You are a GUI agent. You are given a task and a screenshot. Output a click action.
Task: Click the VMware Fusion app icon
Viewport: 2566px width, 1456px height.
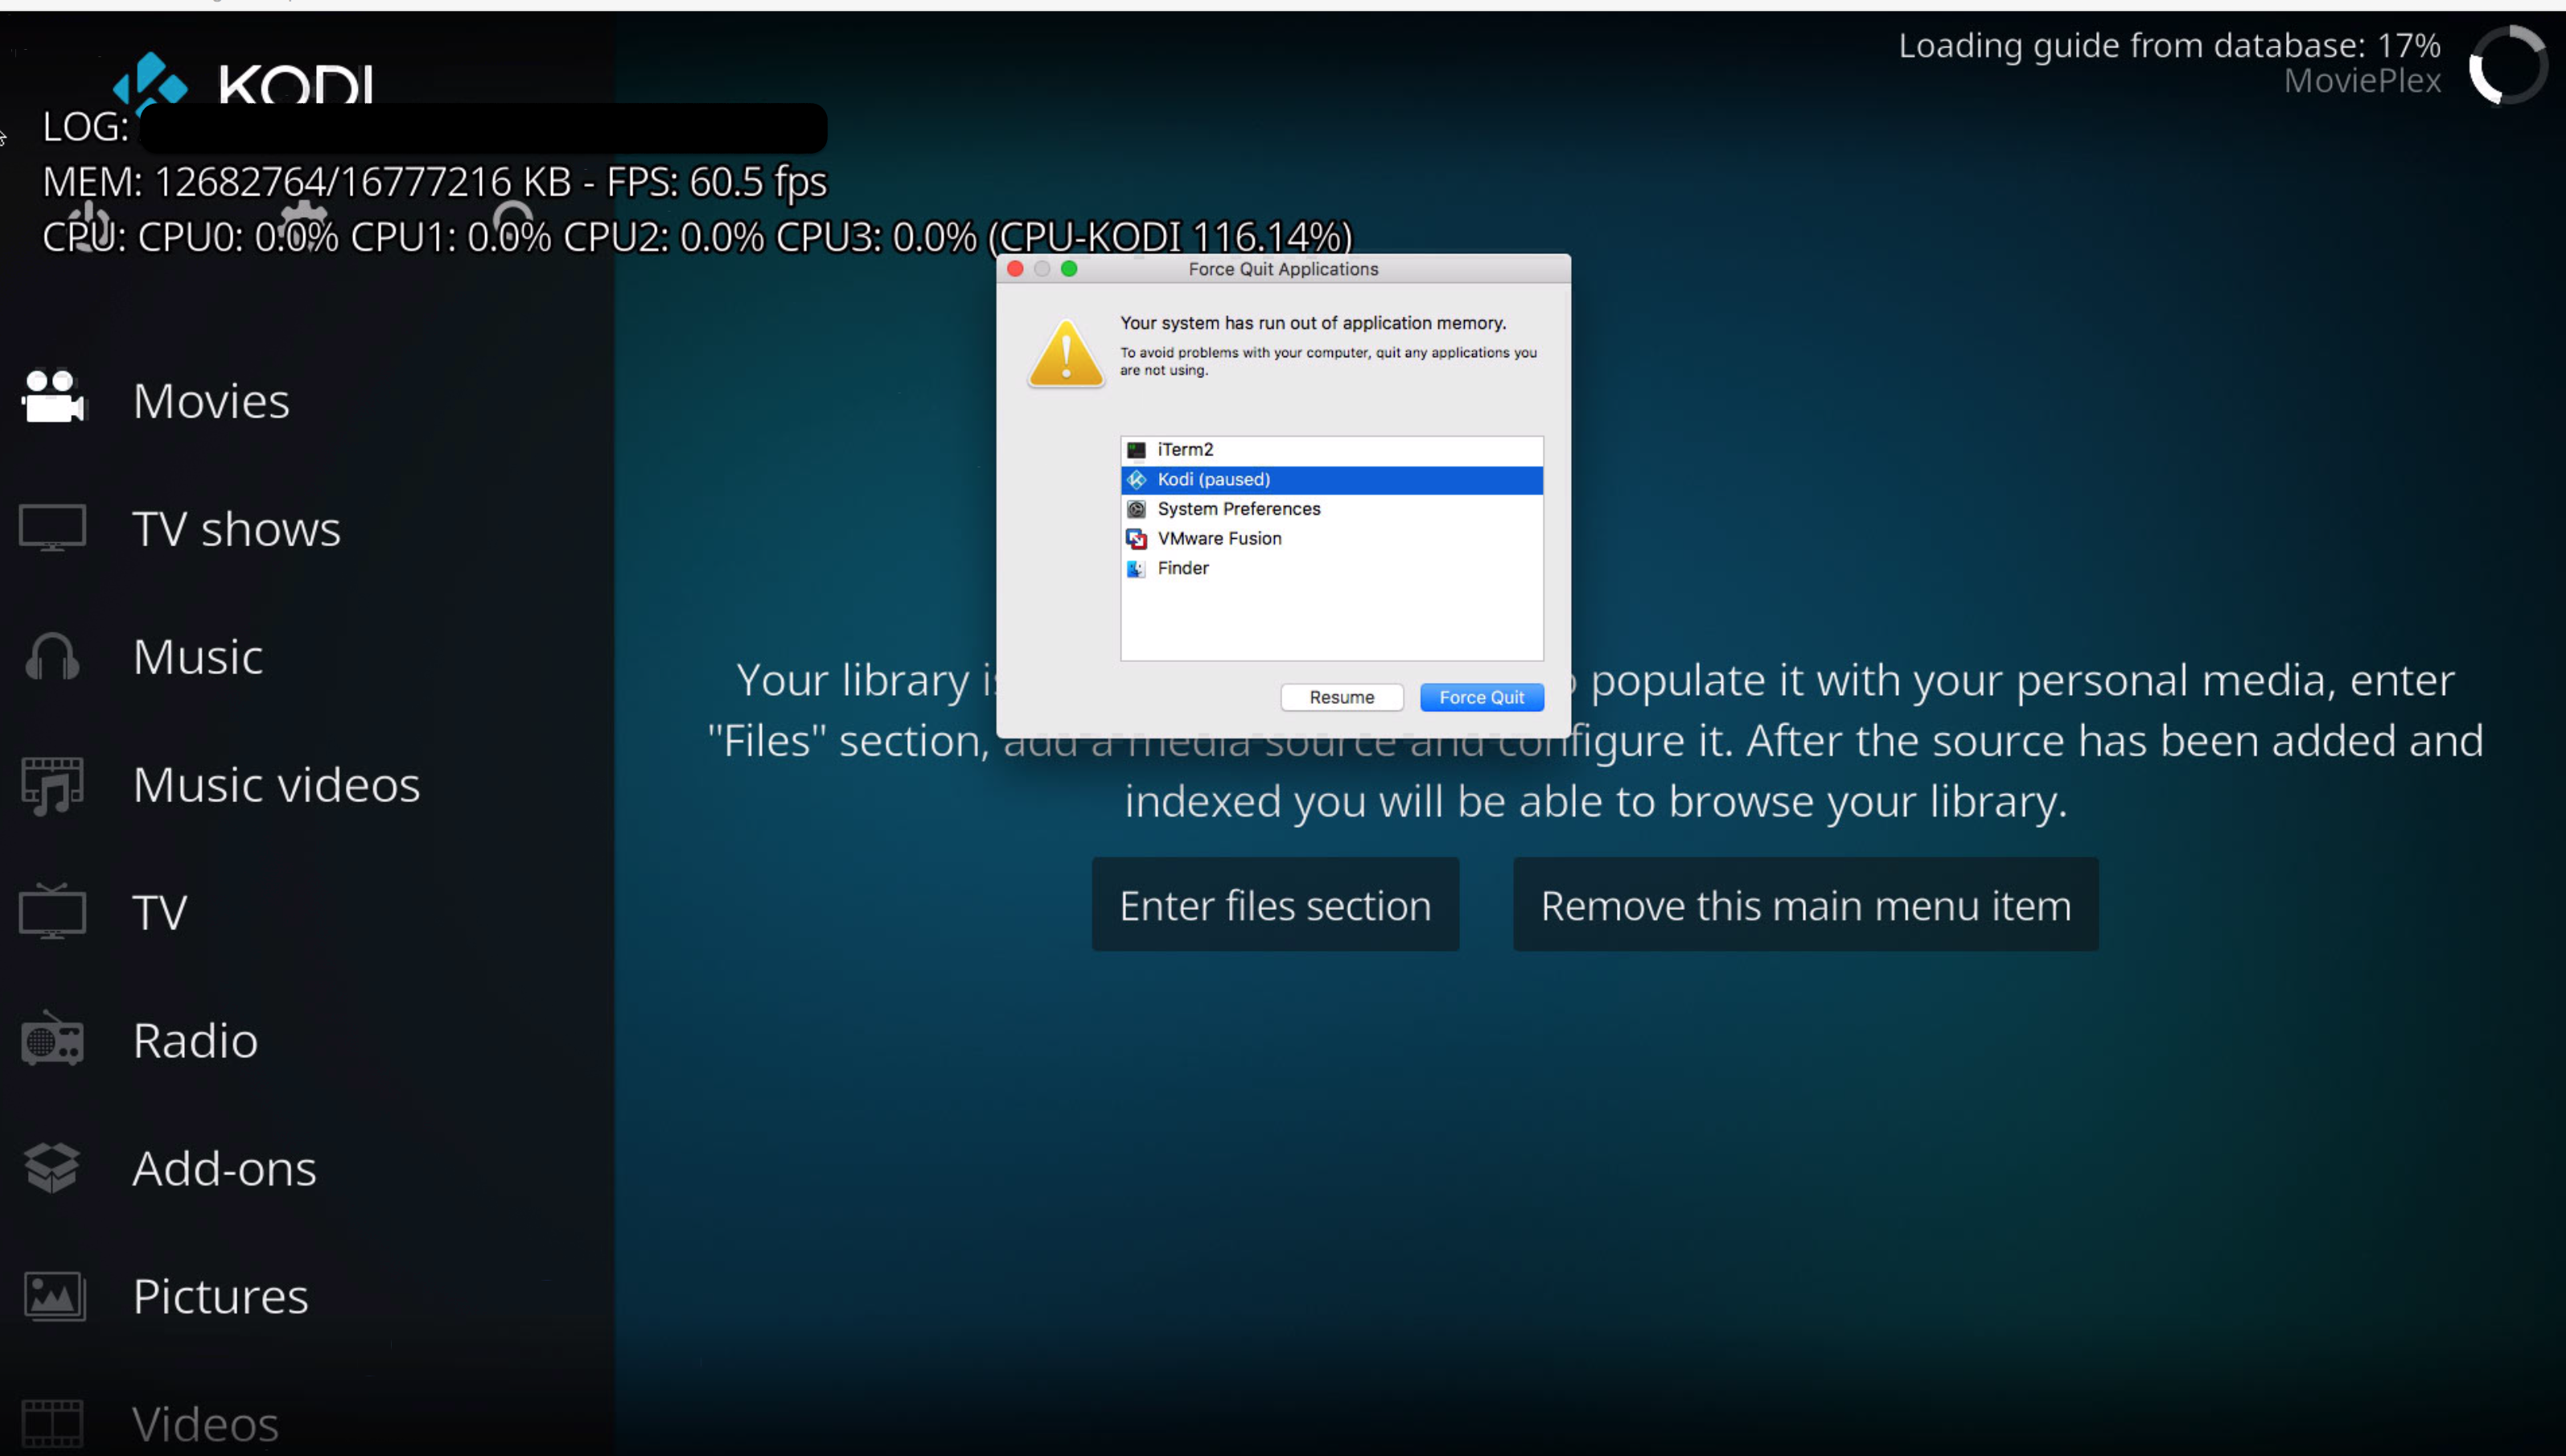[x=1136, y=539]
